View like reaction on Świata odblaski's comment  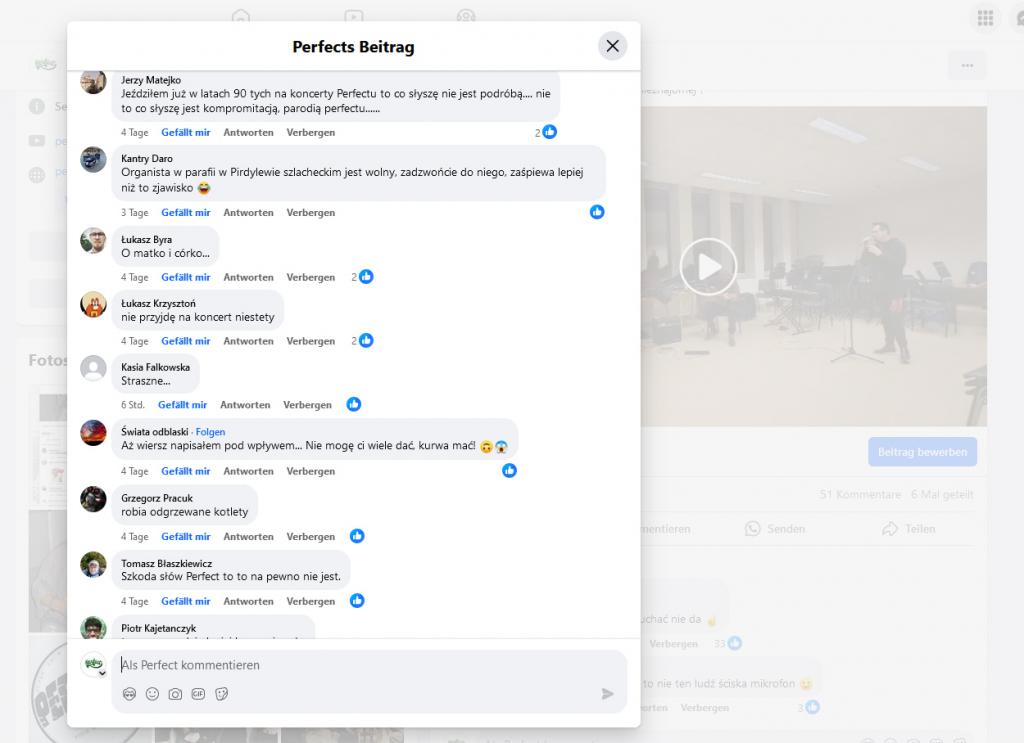[509, 470]
